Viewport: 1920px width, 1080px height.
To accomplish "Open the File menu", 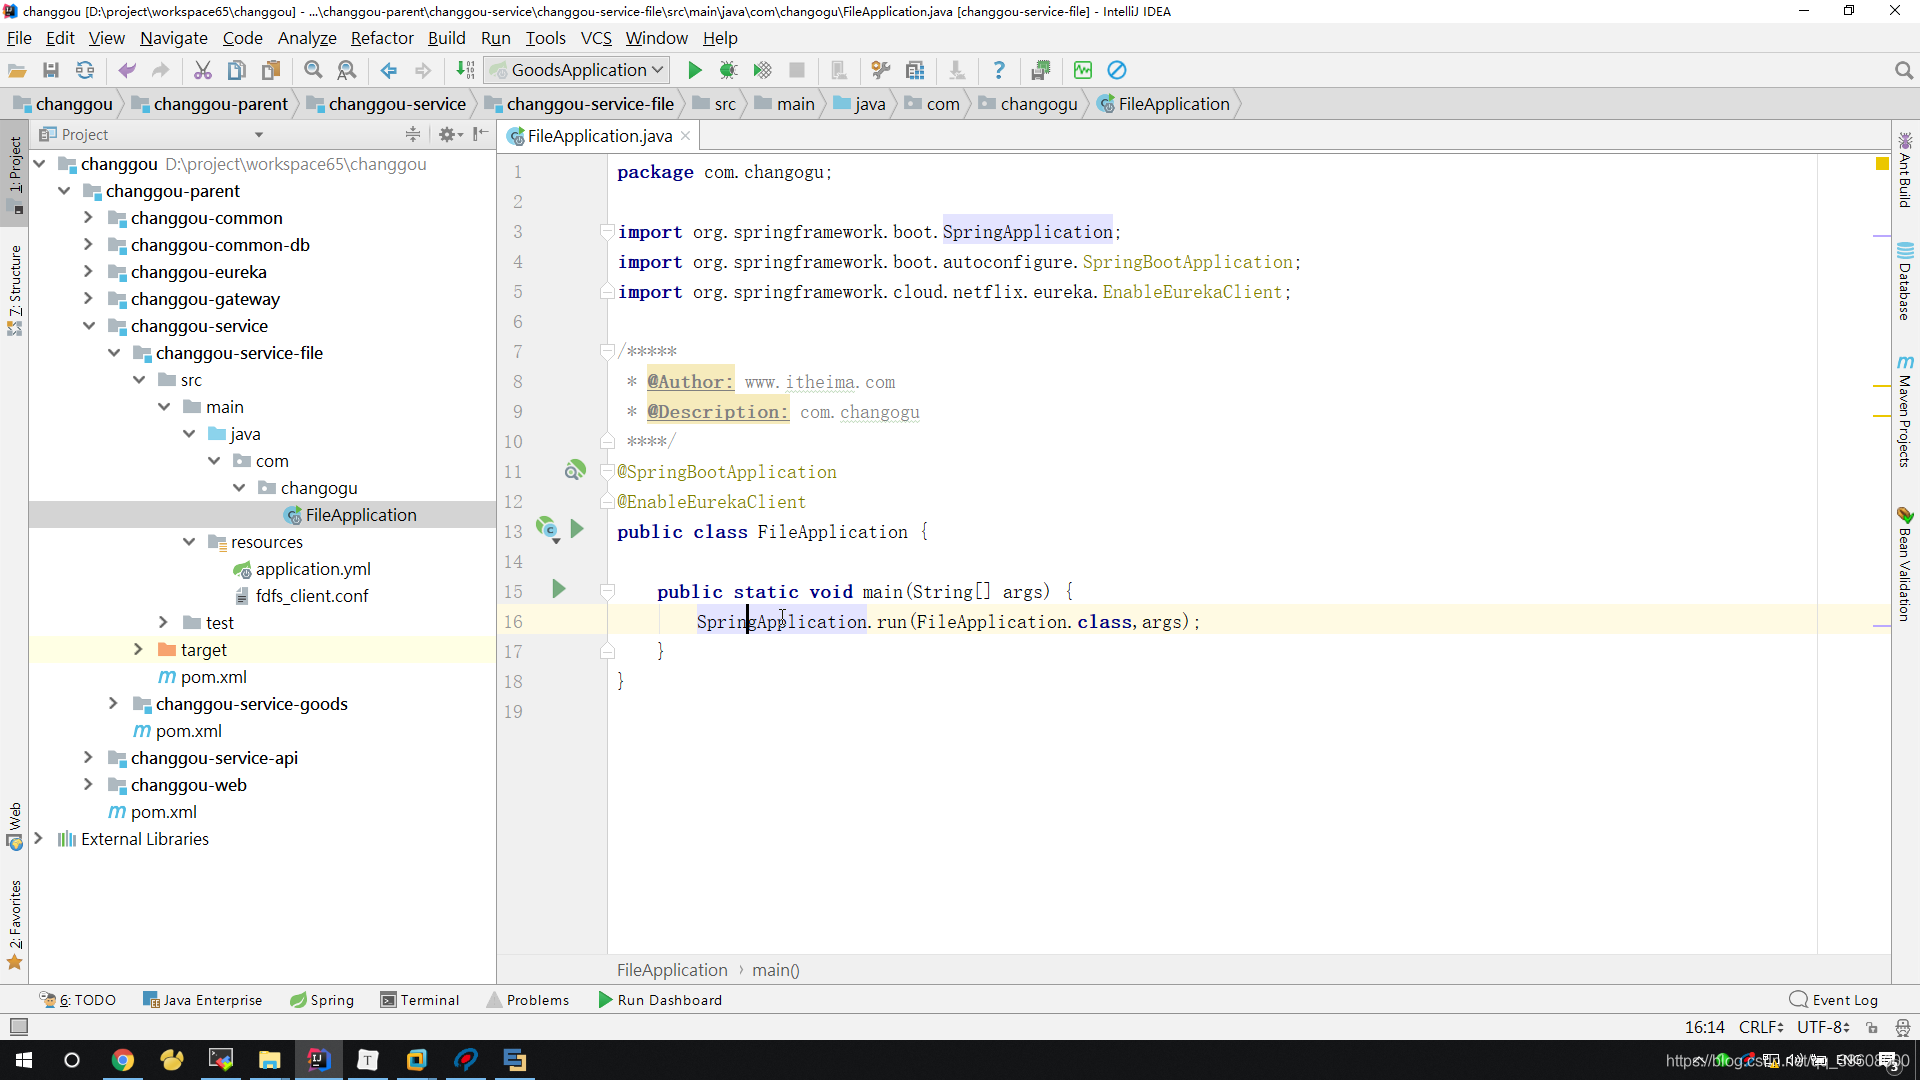I will (19, 38).
